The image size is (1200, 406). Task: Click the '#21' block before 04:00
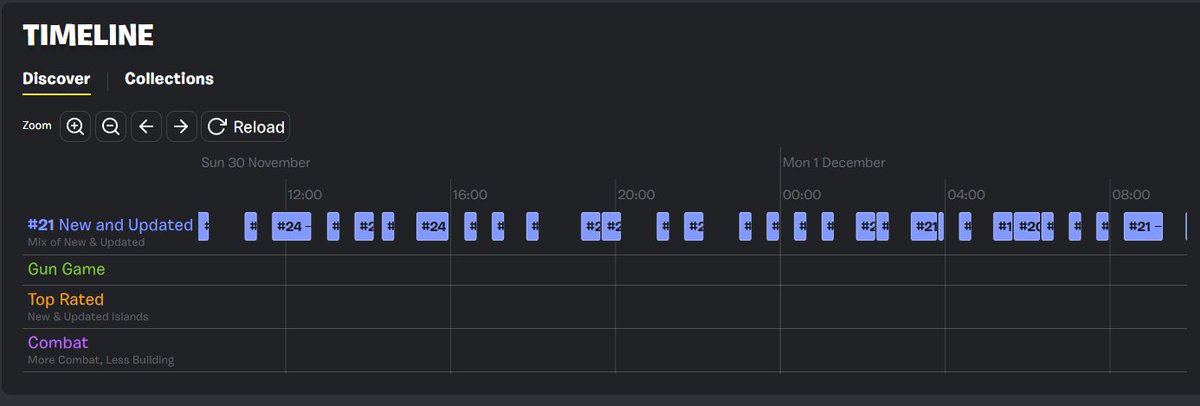coord(924,226)
